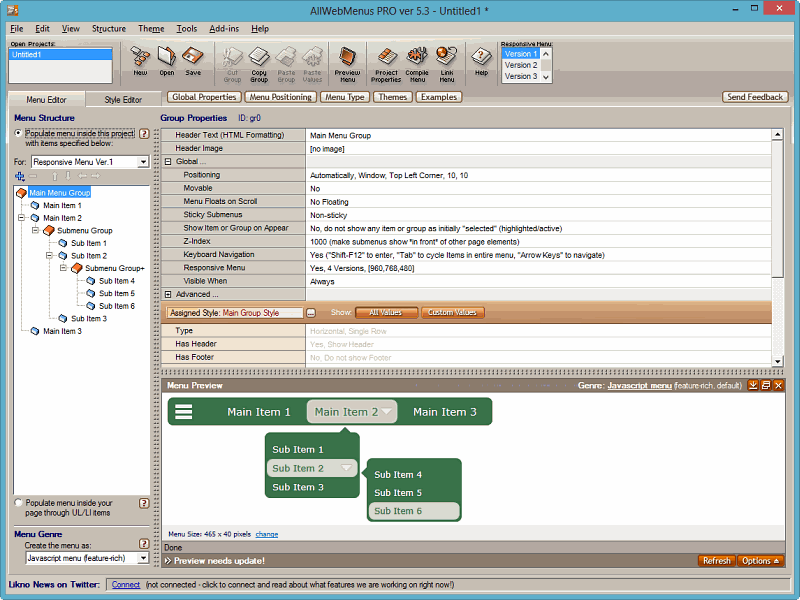Switch to the Style Editor tab
The width and height of the screenshot is (800, 600).
pos(123,99)
